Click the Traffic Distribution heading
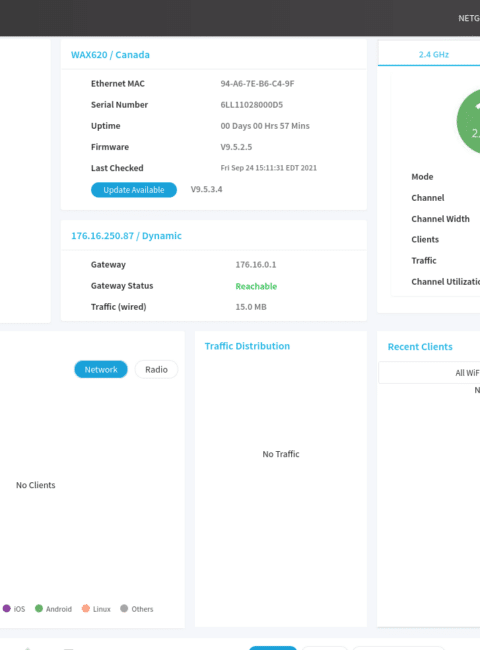The width and height of the screenshot is (480, 650). click(x=247, y=346)
